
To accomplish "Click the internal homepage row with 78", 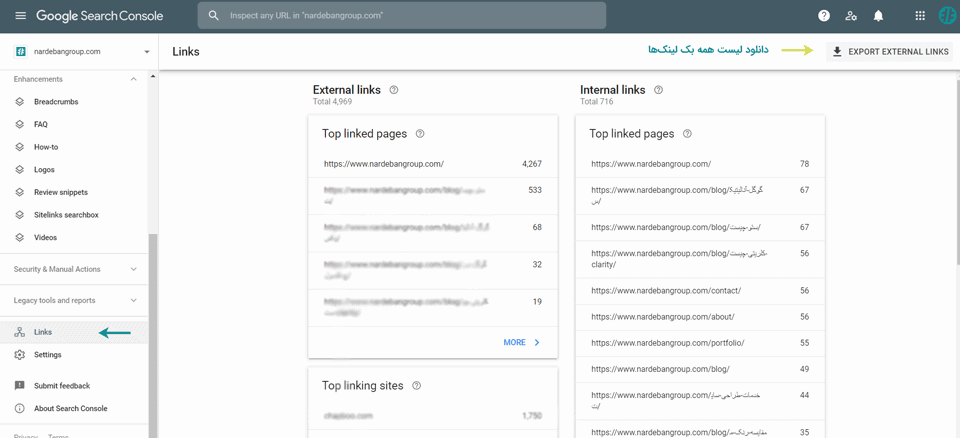I will [700, 164].
